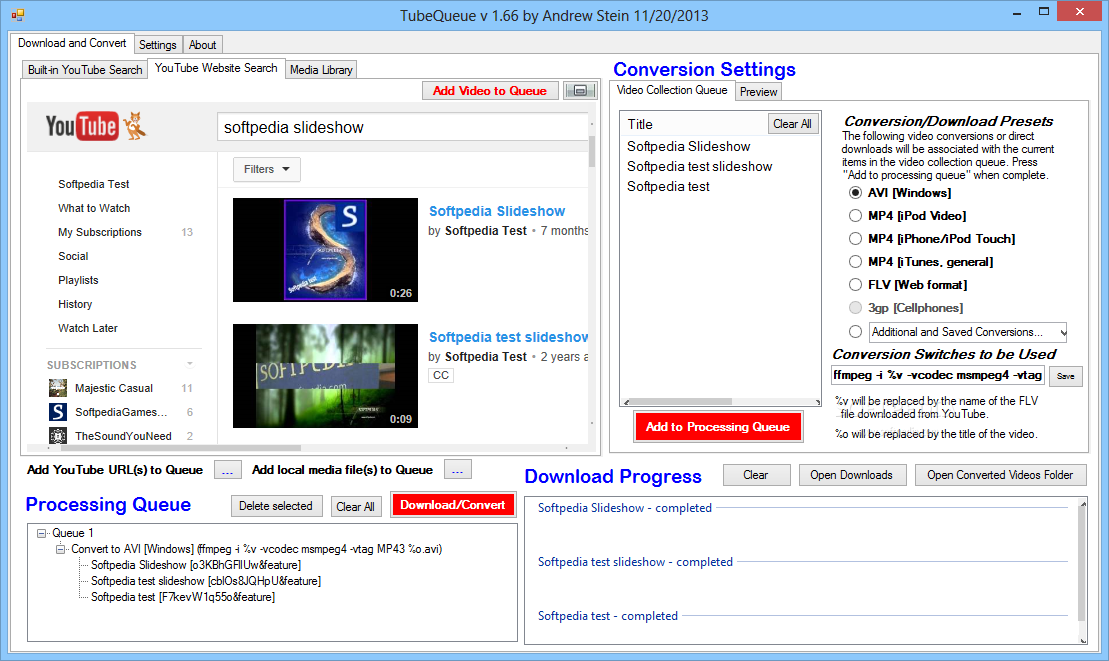Select Softpedia test slideshow in collection queue
Viewport: 1109px width, 661px height.
coord(699,166)
